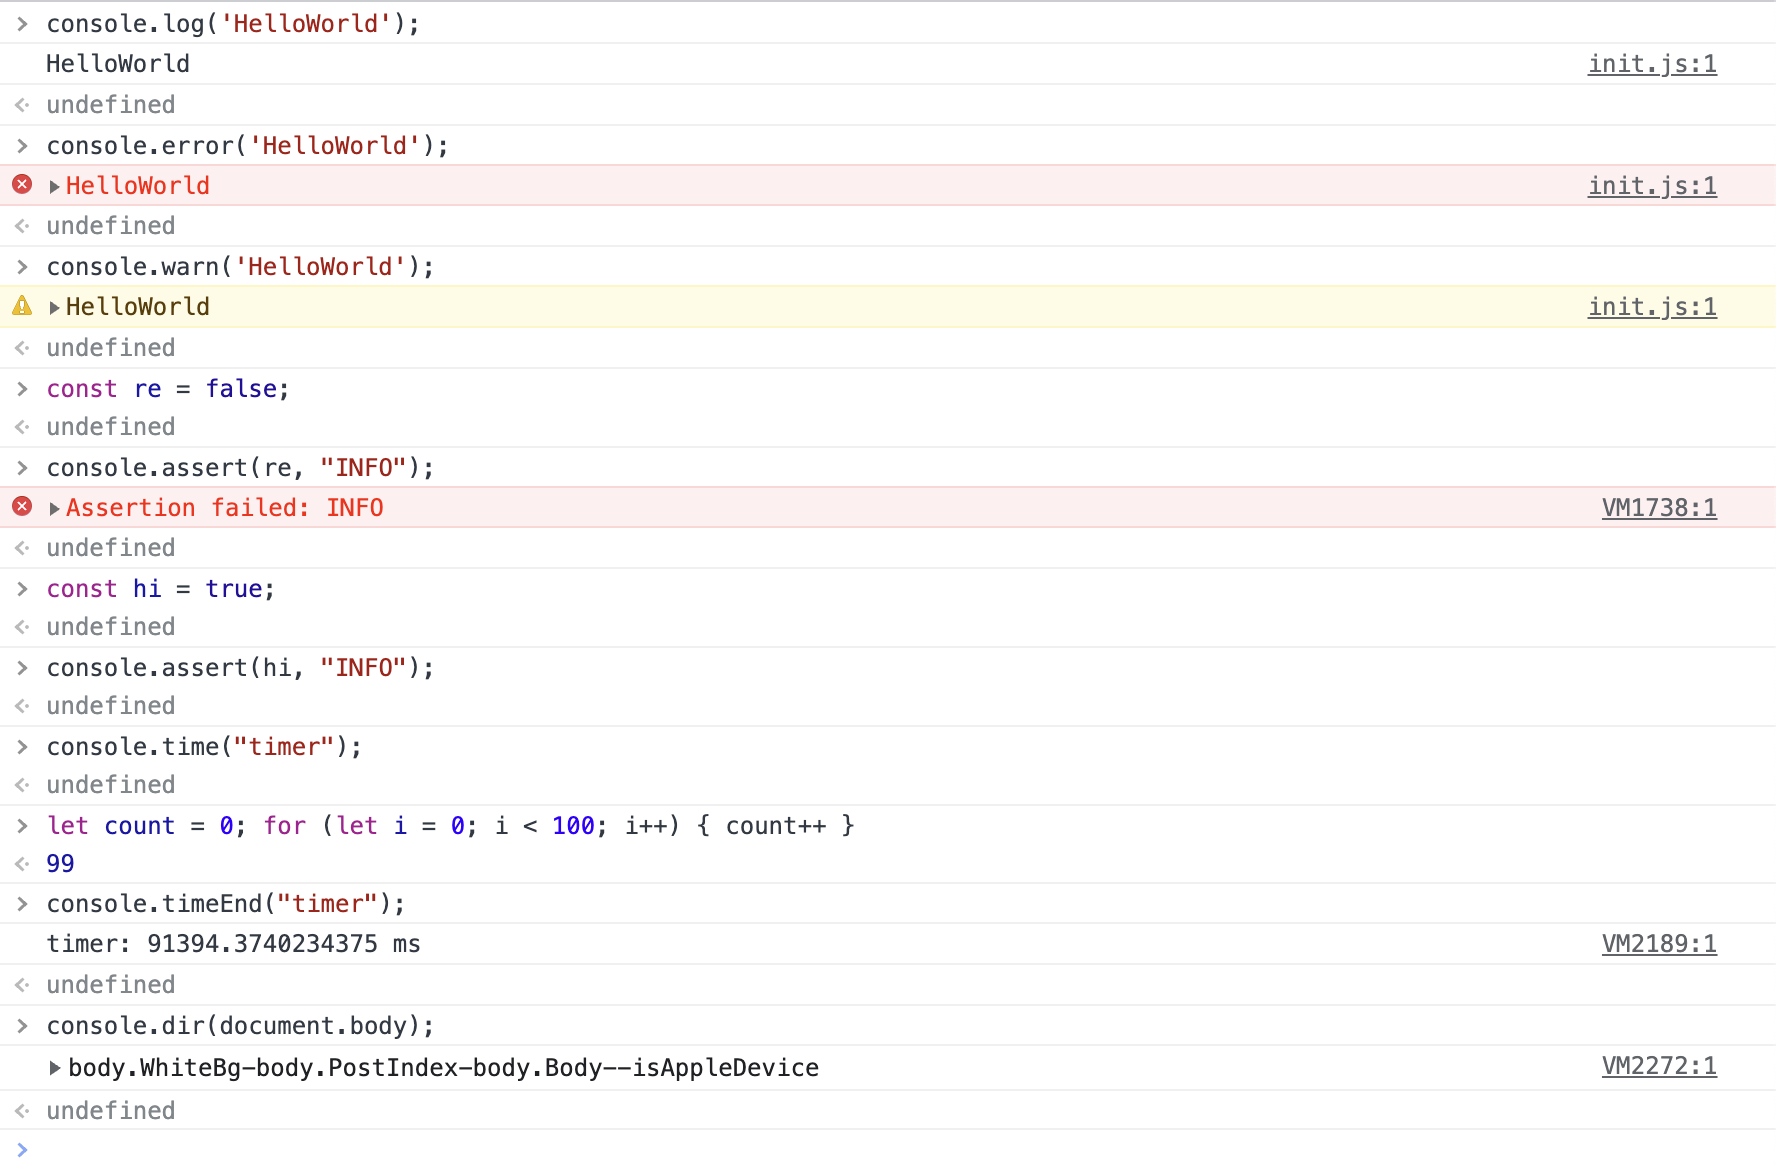Click the returned value 99

pos(60,864)
